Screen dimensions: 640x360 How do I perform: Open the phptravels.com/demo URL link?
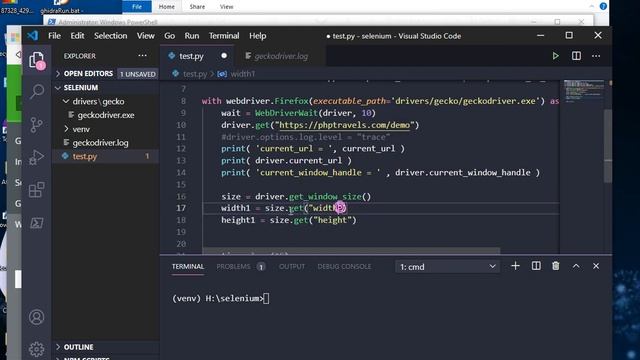[x=344, y=125]
